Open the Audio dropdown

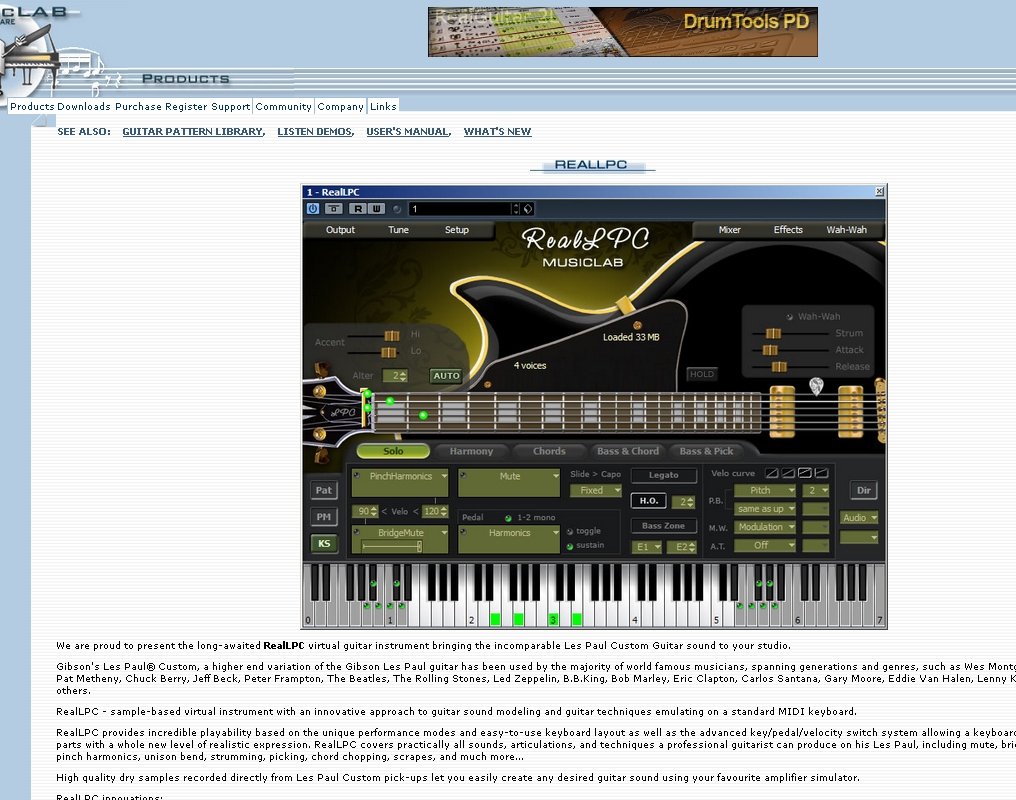click(x=859, y=518)
